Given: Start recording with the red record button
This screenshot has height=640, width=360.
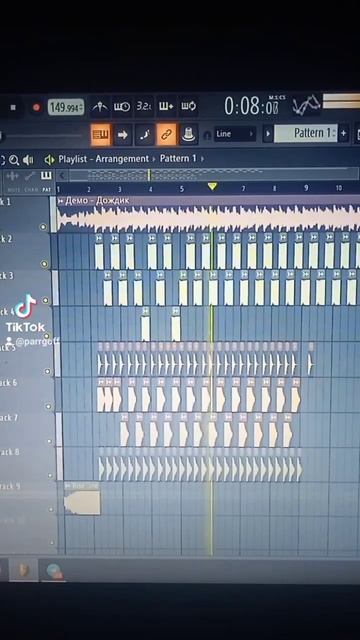Looking at the screenshot, I should [x=36, y=107].
